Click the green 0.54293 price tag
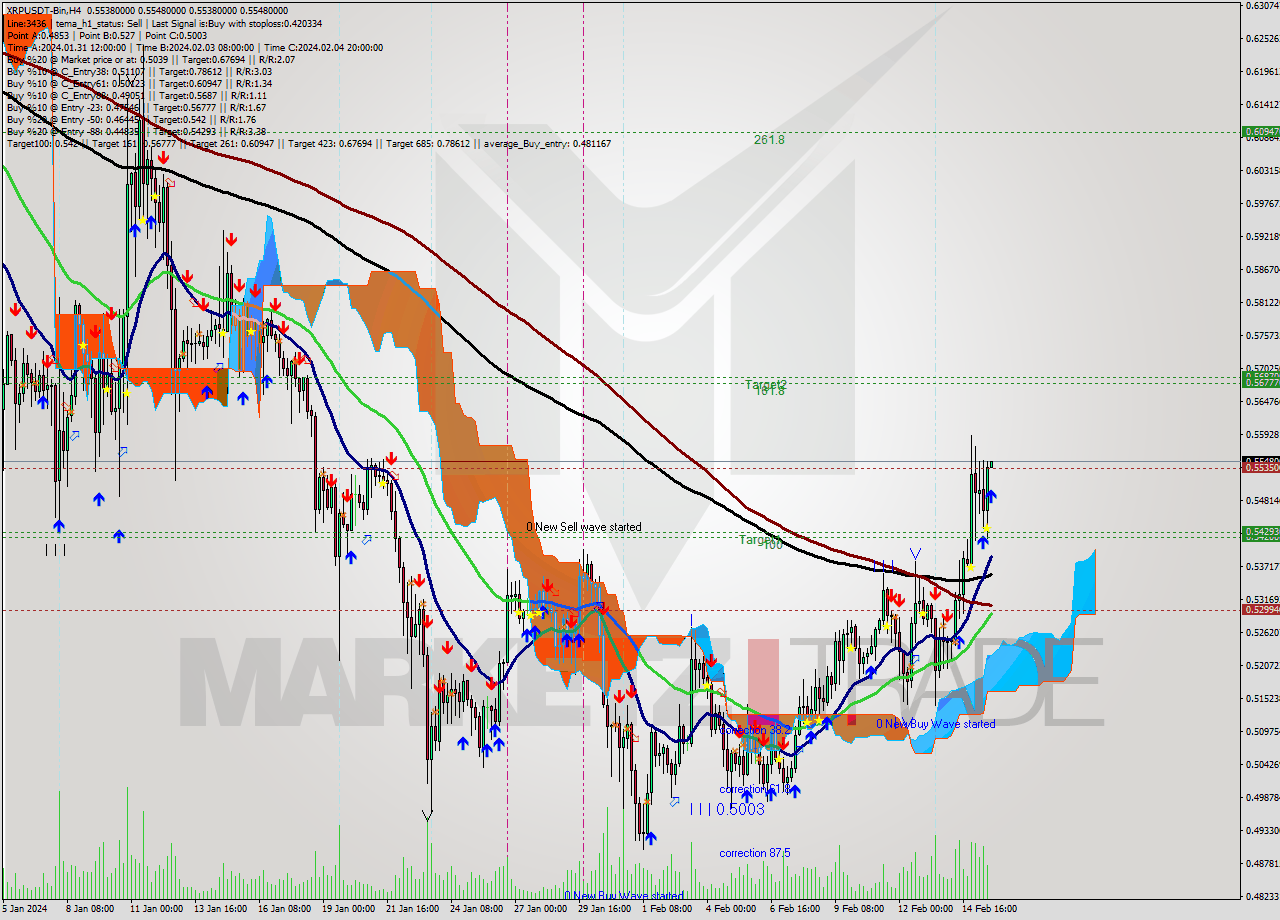 click(1260, 532)
